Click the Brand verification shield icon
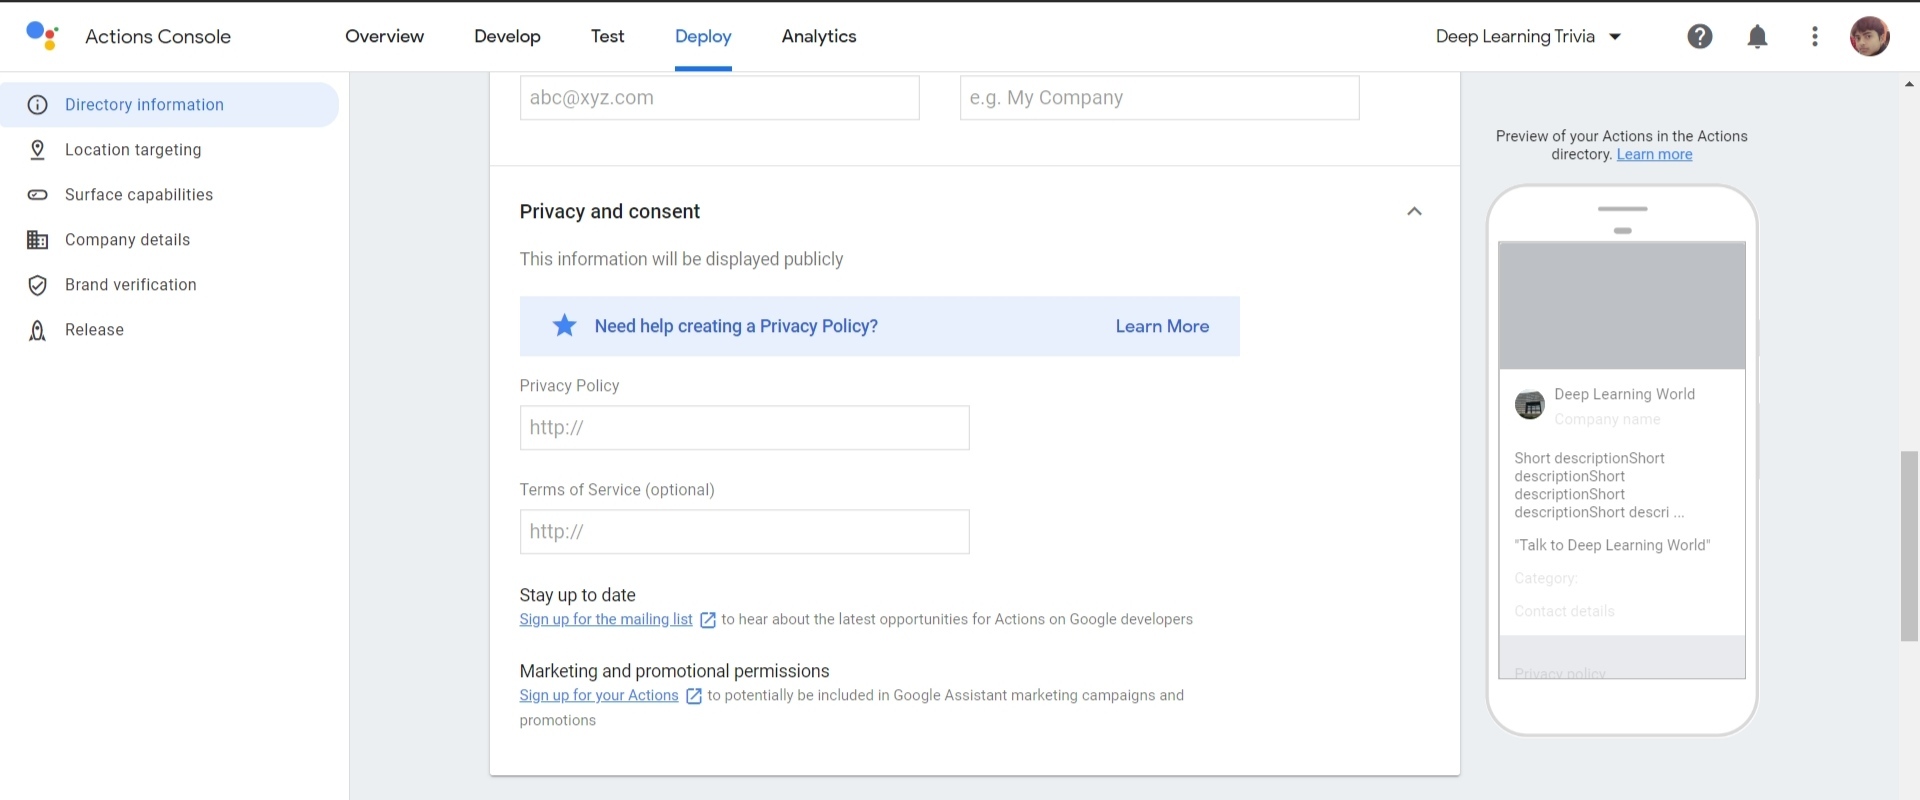This screenshot has height=800, width=1920. (38, 285)
